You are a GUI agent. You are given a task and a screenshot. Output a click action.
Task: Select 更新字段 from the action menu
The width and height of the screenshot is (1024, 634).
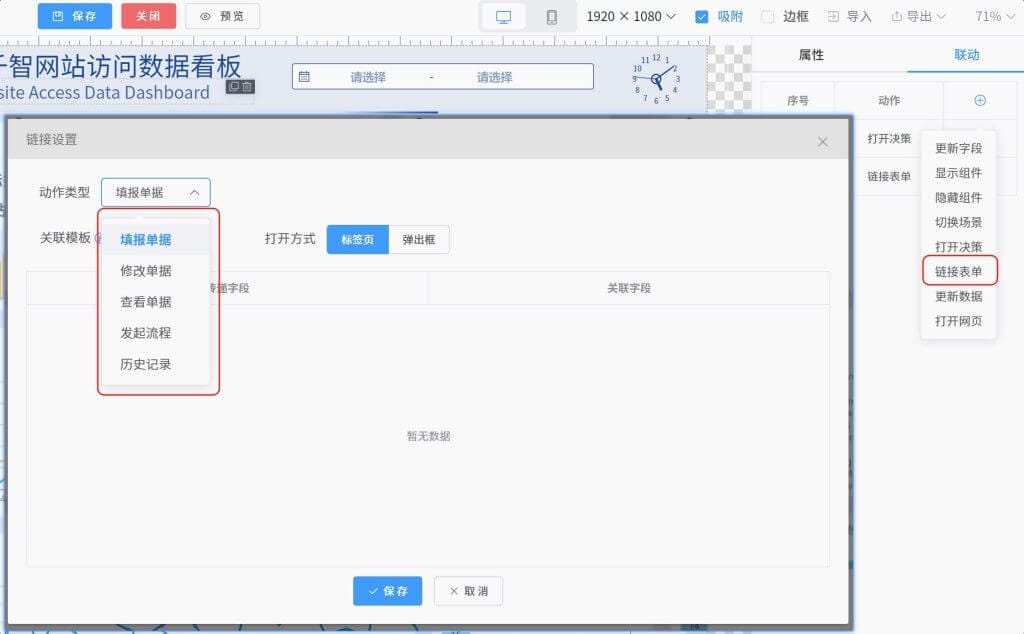point(959,148)
